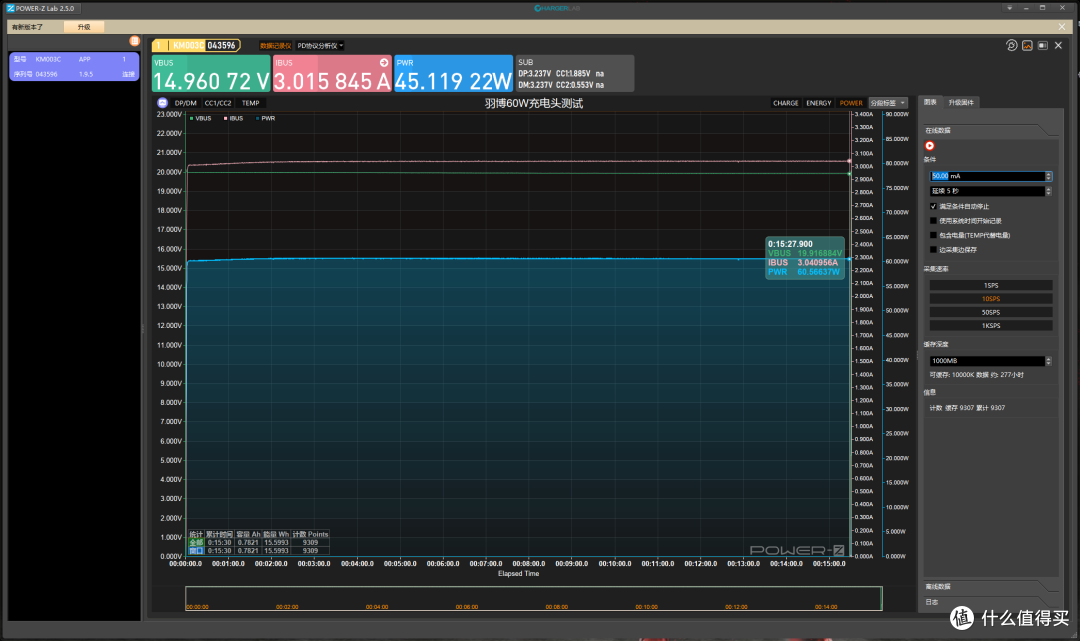Enable 使用系统时间开始记录 checkbox
Image resolution: width=1080 pixels, height=641 pixels.
tap(933, 221)
